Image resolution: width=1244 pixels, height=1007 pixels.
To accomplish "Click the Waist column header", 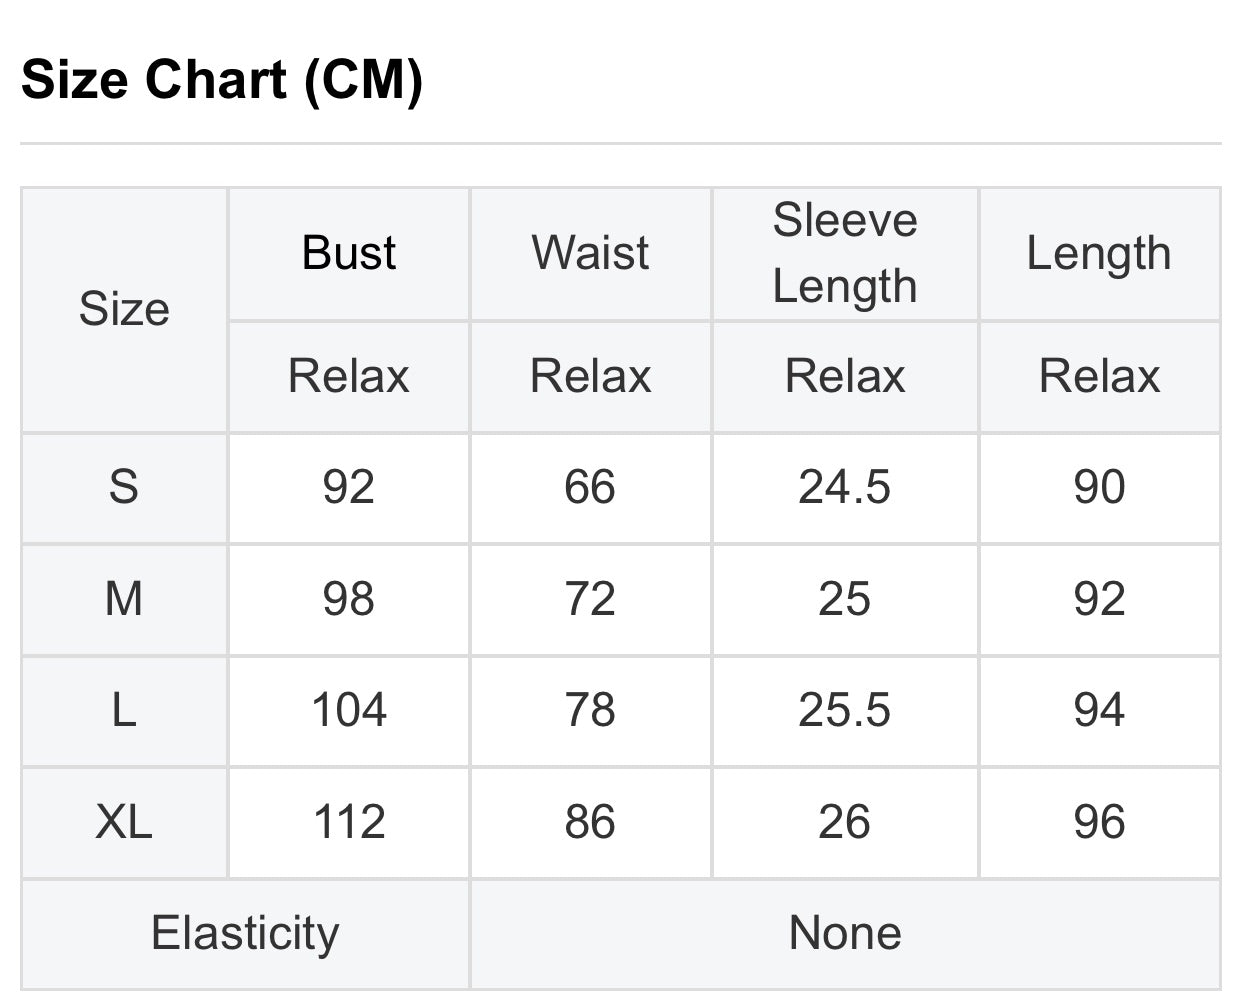I will point(590,253).
